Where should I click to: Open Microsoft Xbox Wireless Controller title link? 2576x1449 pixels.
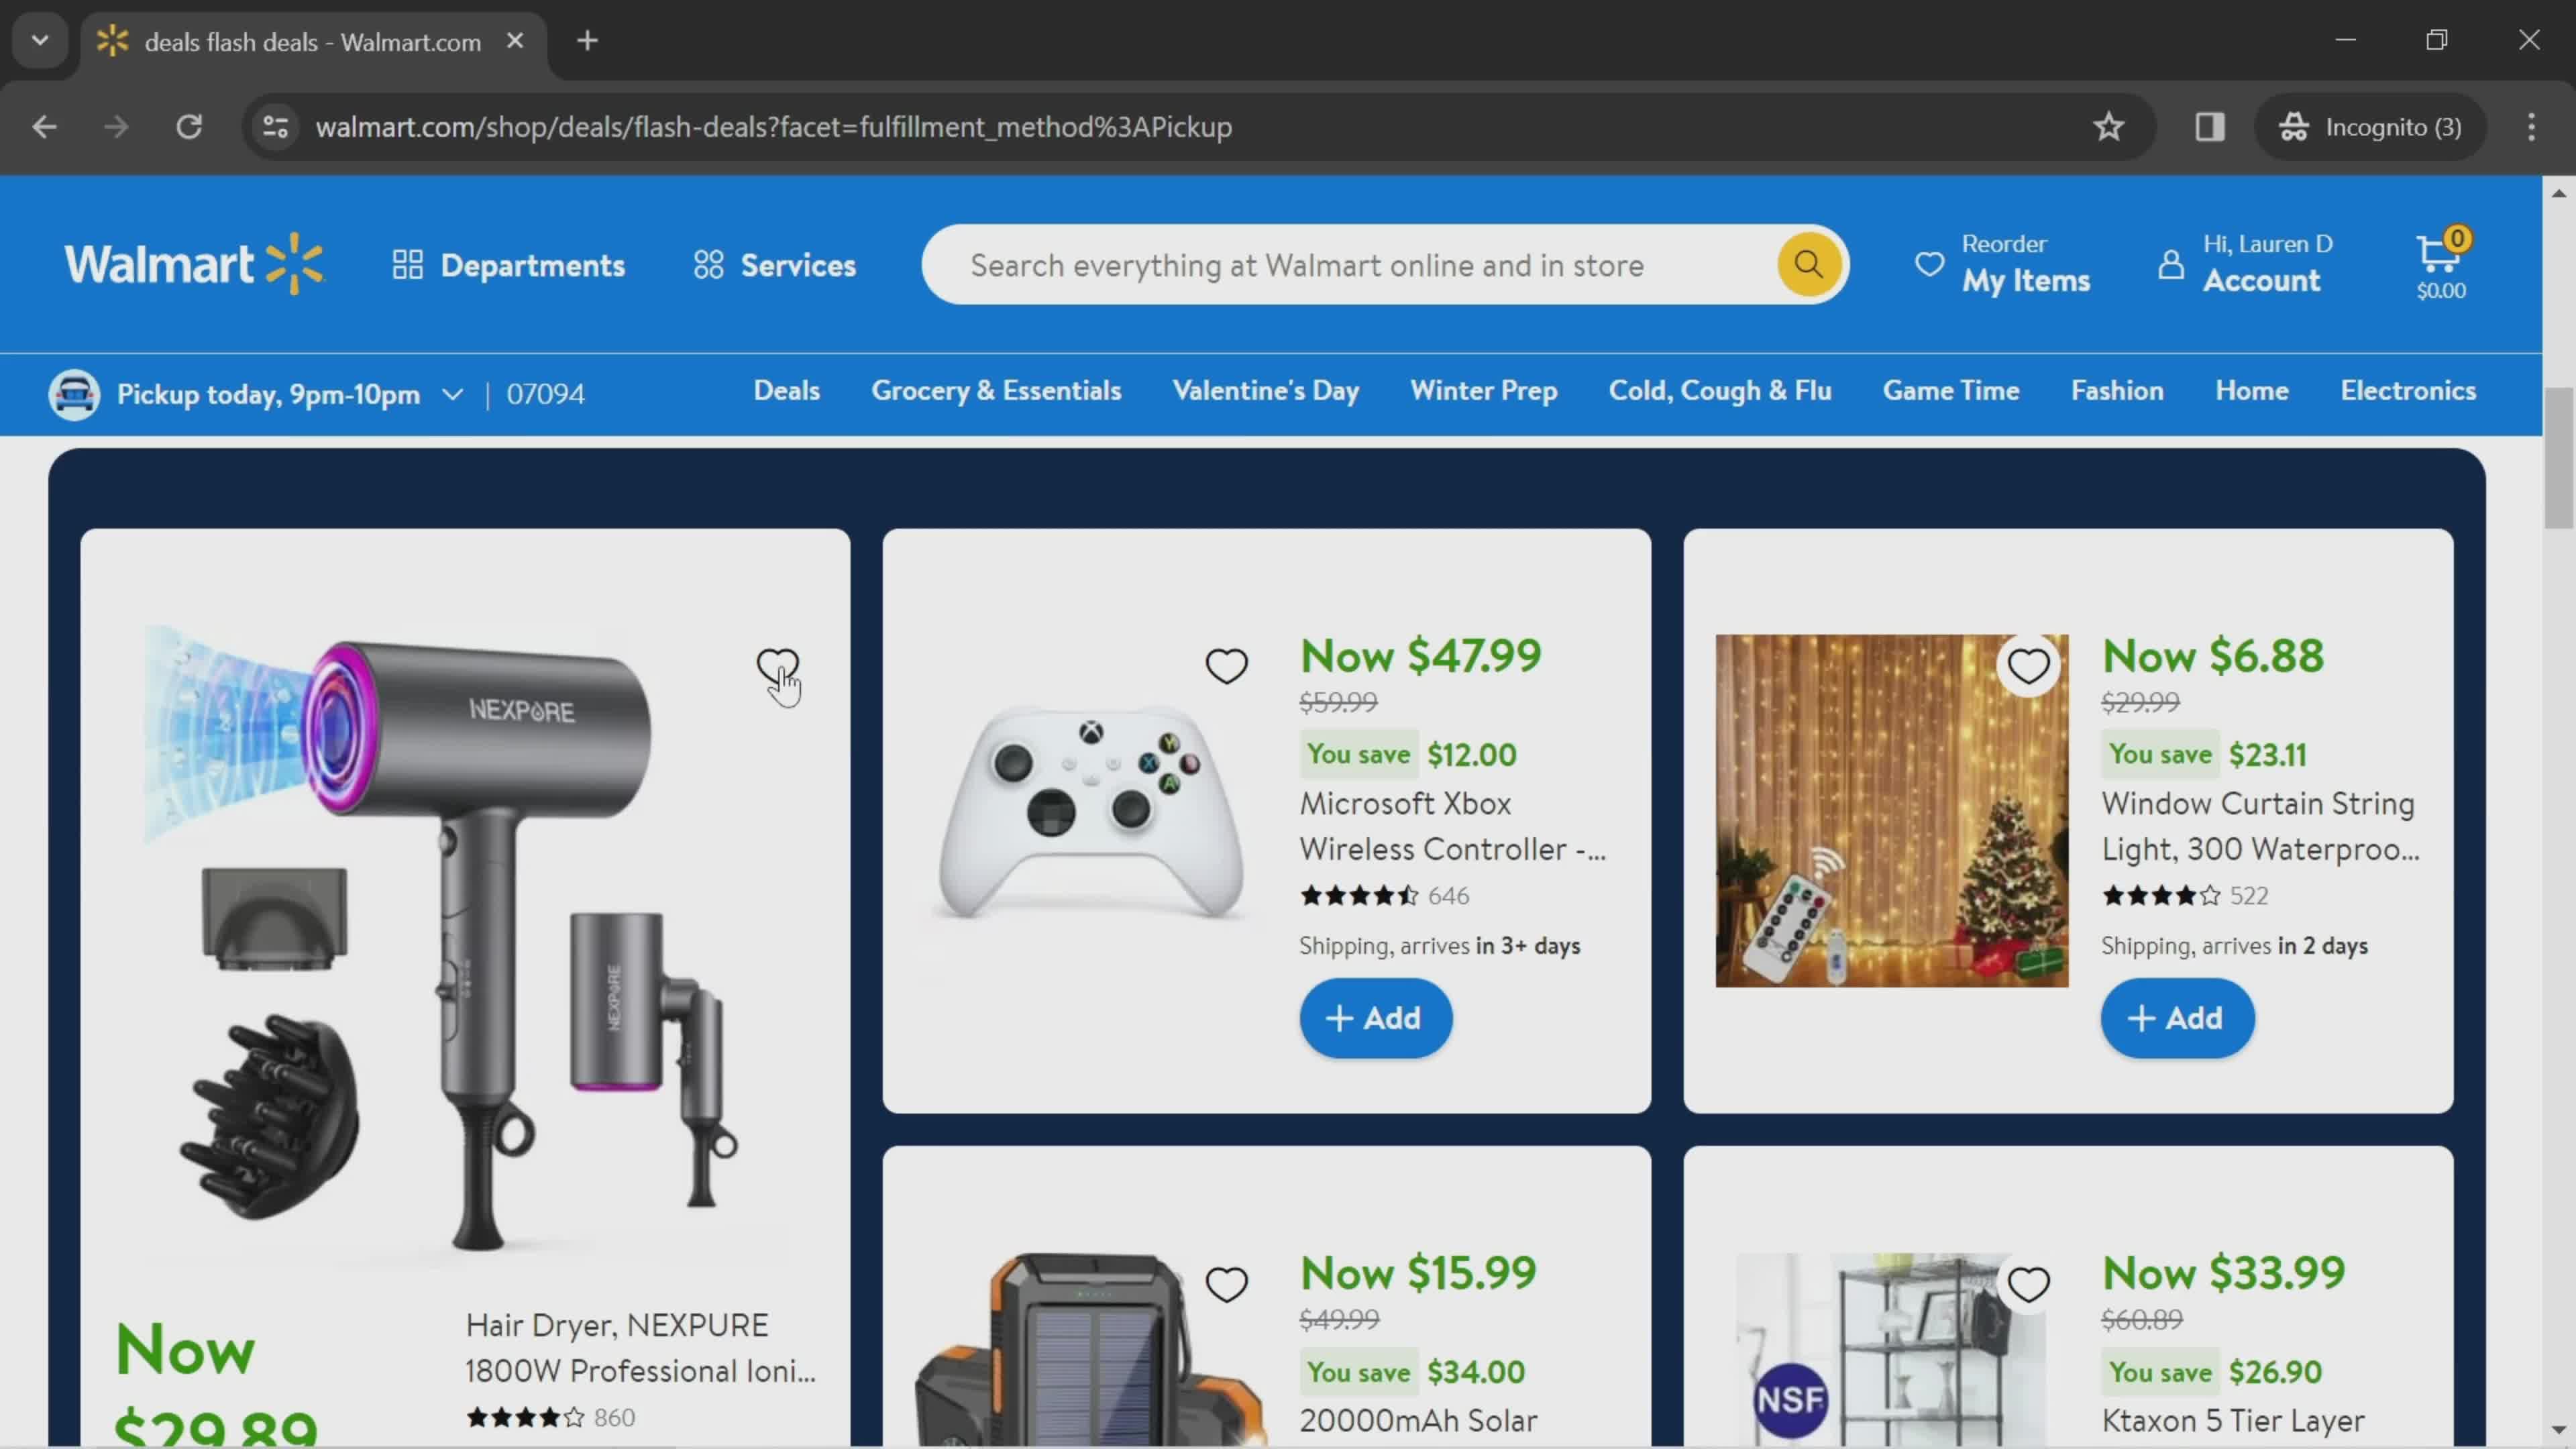(x=1452, y=826)
